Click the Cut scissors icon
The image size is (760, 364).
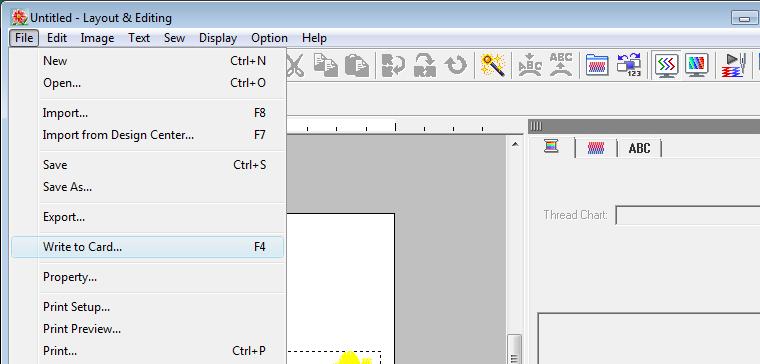click(294, 65)
